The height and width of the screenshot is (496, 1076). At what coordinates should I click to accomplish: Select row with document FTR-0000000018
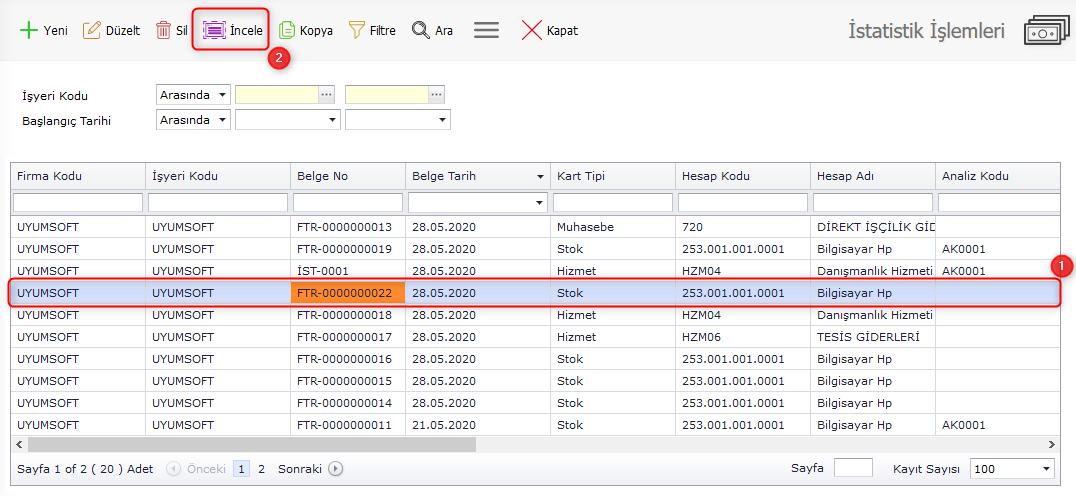[x=343, y=315]
